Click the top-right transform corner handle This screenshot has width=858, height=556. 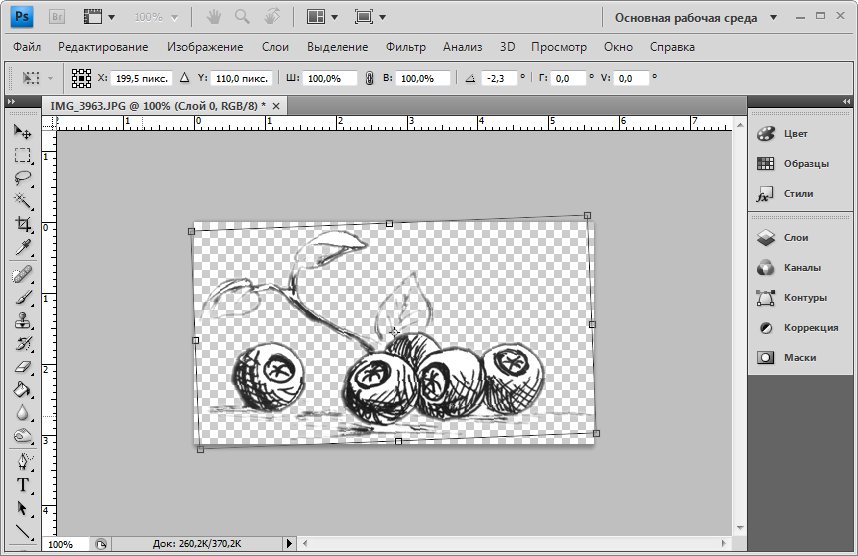587,216
